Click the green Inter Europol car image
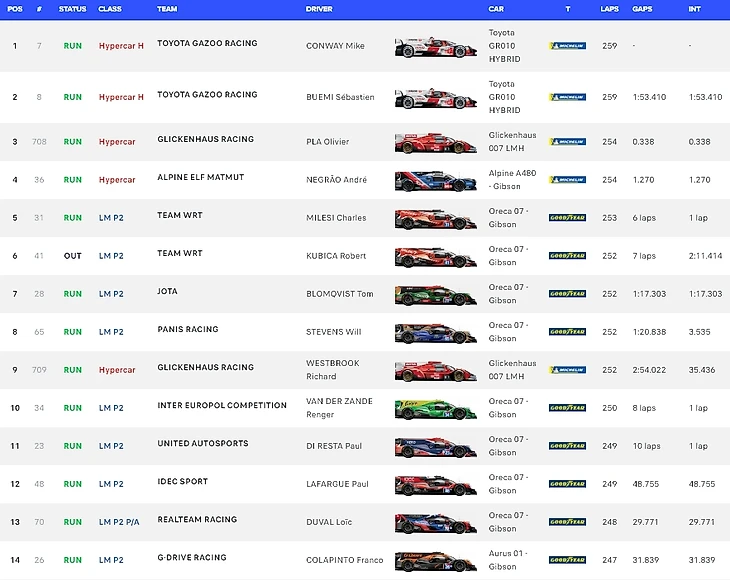Viewport: 730px width, 580px height. [435, 408]
